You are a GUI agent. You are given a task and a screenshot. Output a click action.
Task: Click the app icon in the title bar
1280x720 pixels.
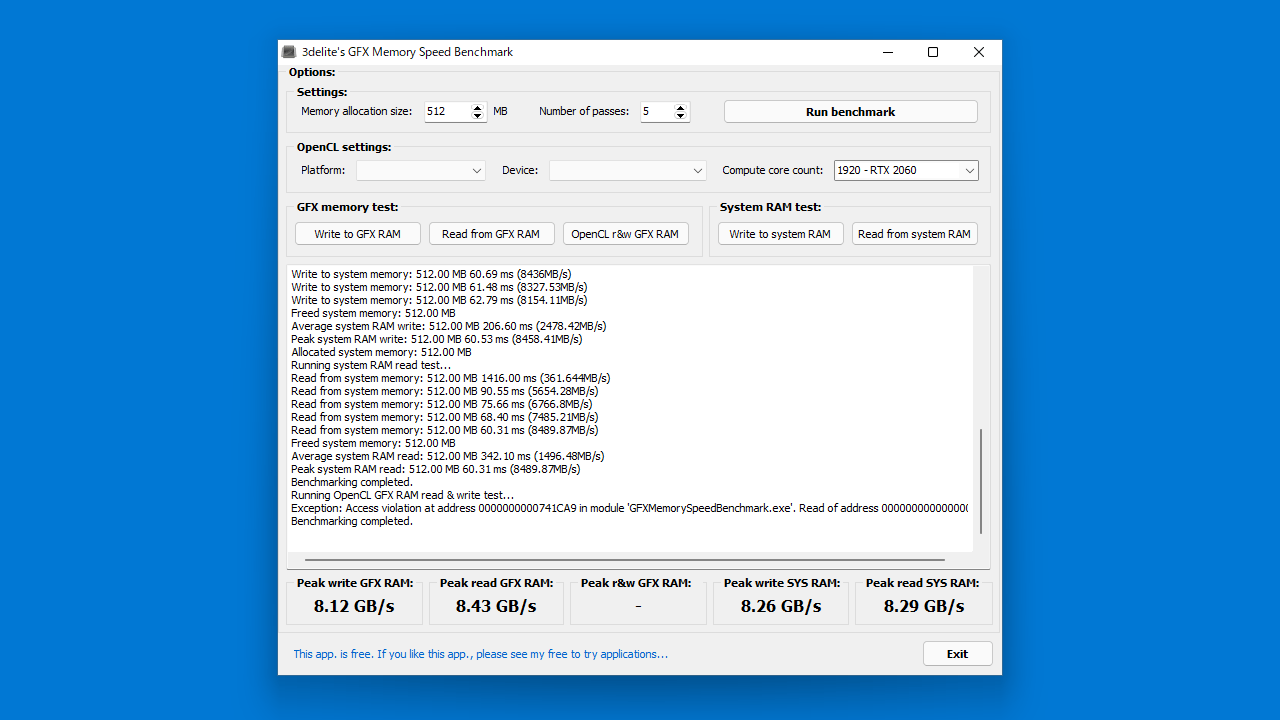[x=289, y=52]
